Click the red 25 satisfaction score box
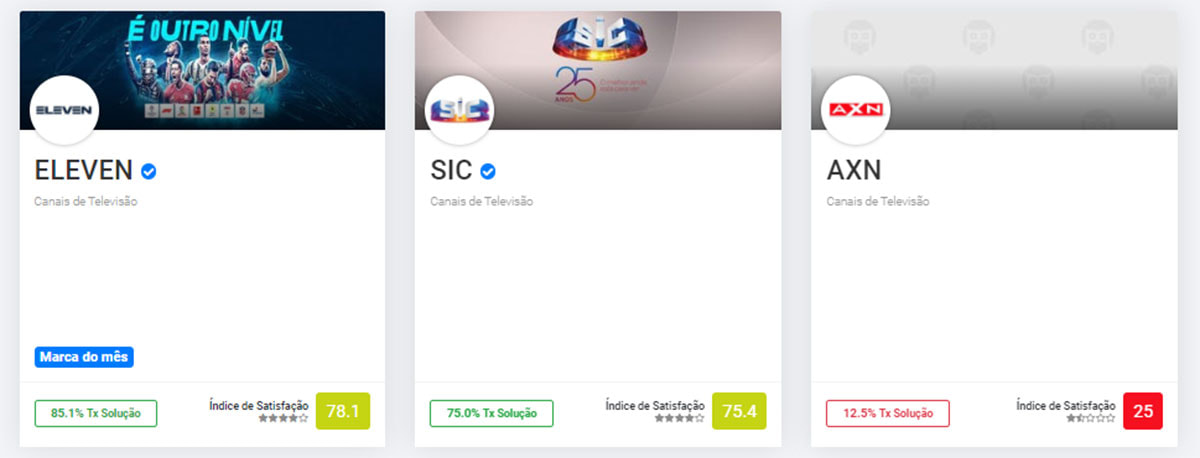 pos(1143,411)
